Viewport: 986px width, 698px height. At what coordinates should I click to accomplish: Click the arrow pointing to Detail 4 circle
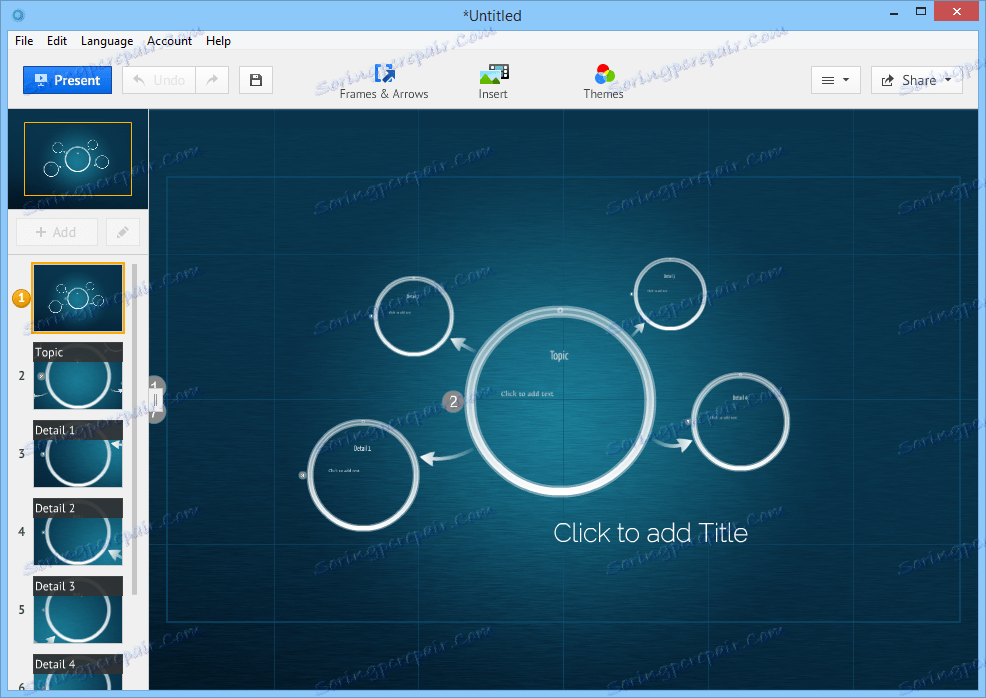672,444
